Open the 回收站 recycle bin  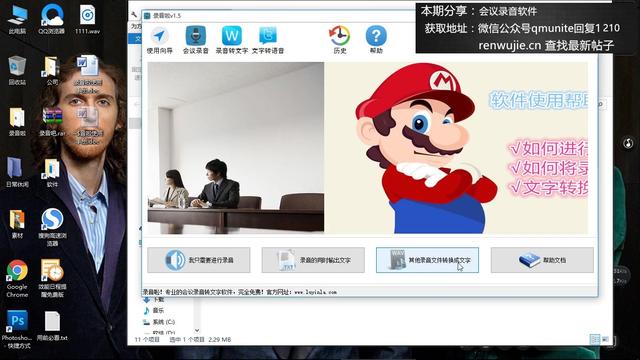[17, 71]
